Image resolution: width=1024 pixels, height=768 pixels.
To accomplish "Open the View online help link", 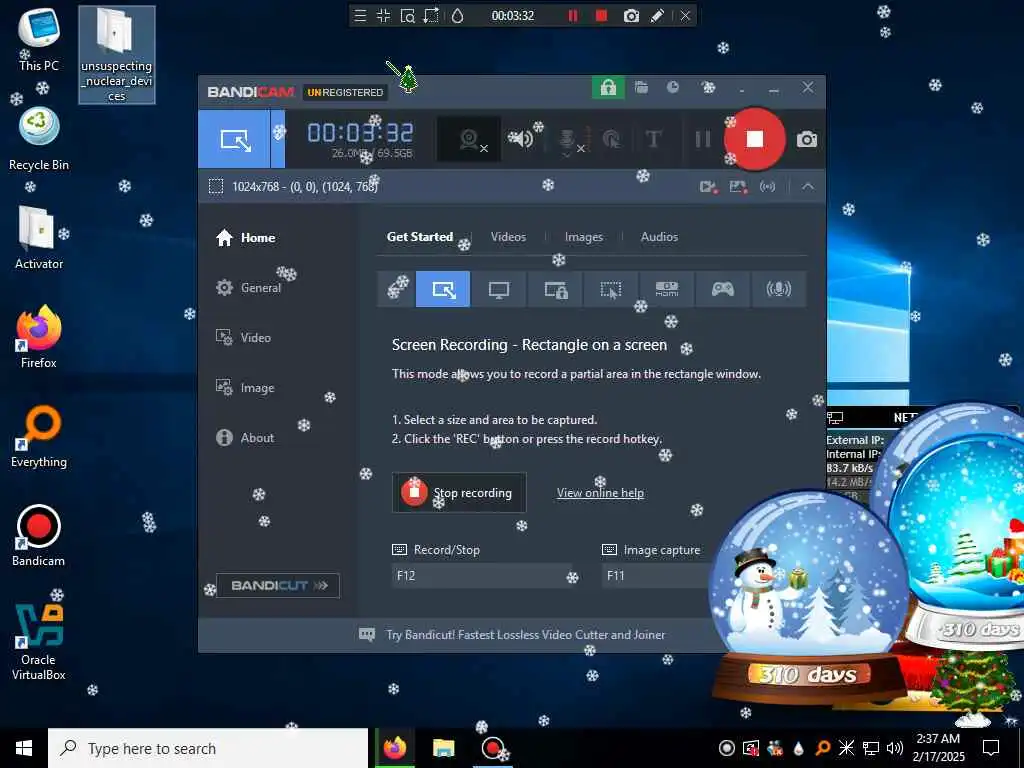I will pos(600,493).
